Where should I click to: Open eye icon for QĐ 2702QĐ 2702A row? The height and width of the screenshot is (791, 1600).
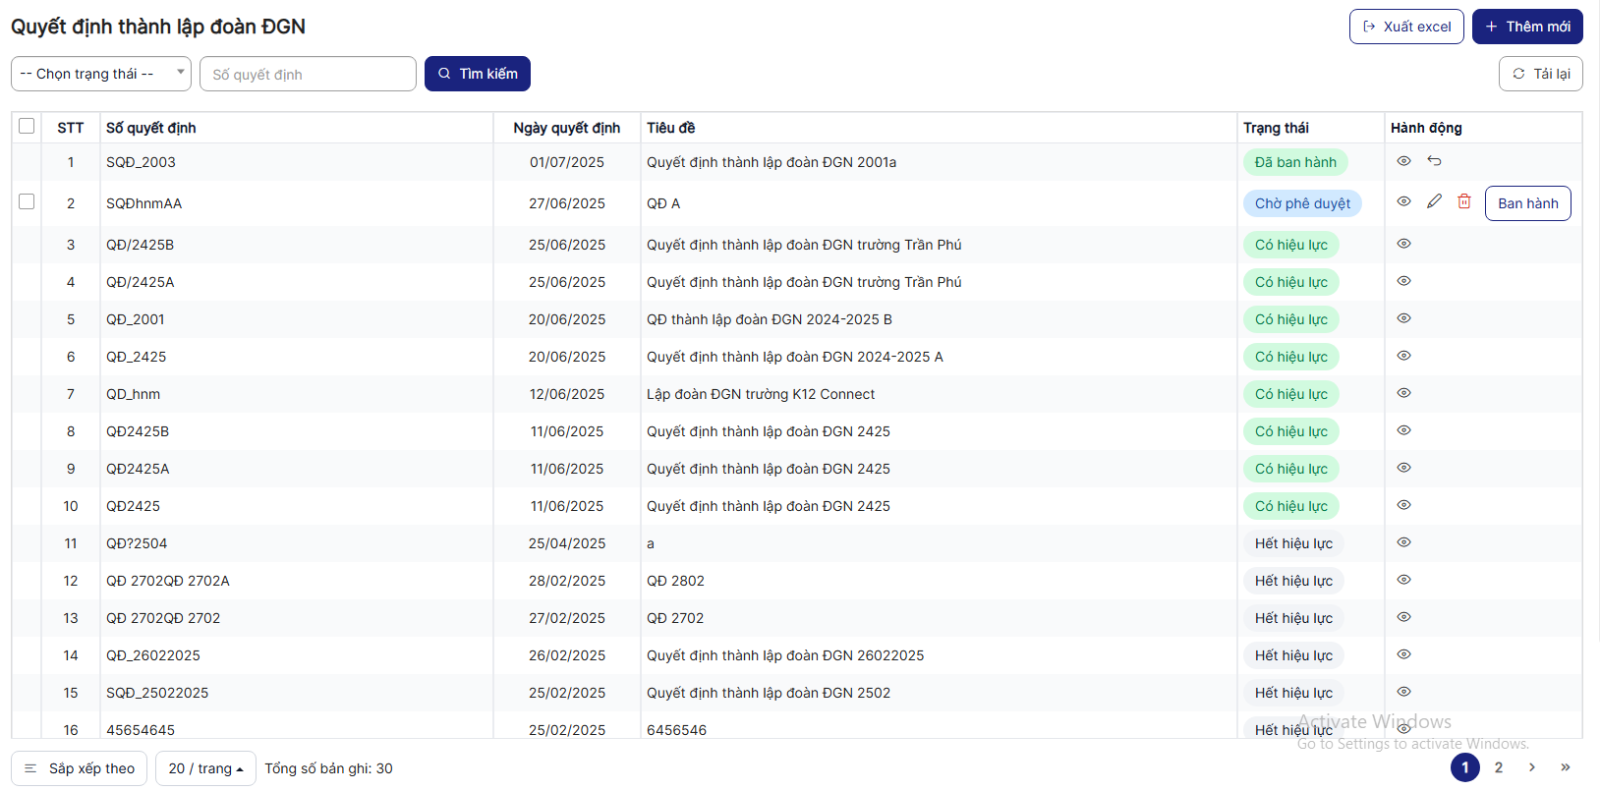tap(1403, 580)
